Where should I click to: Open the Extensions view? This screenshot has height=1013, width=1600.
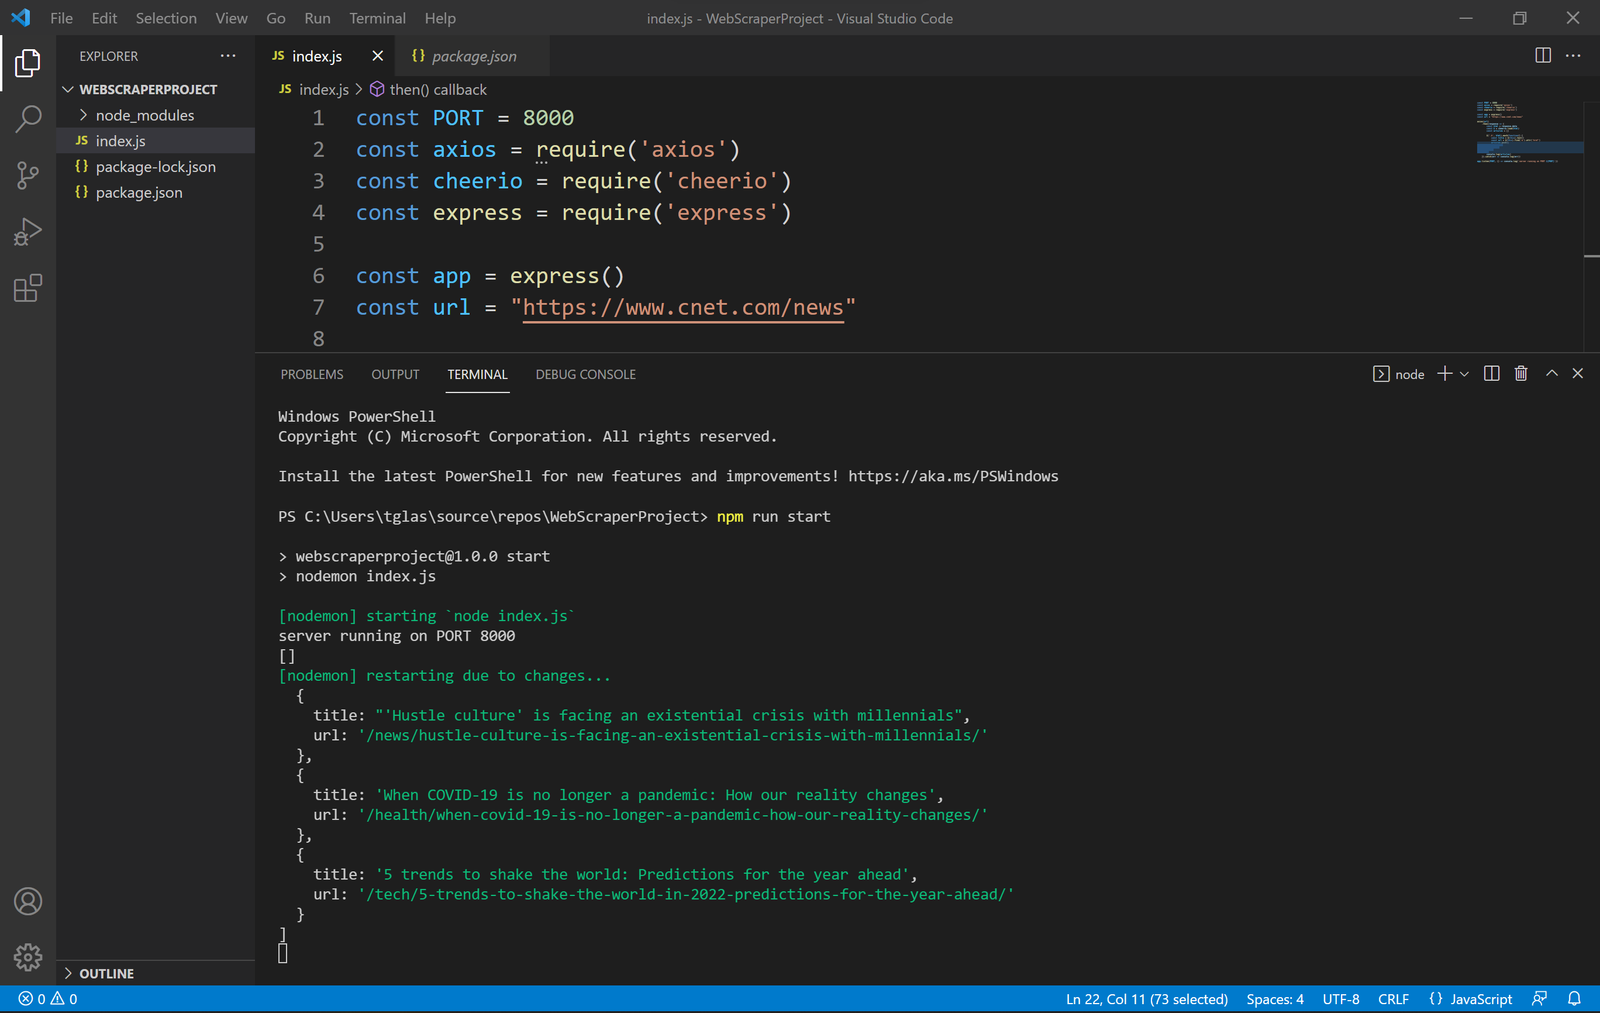tap(28, 289)
